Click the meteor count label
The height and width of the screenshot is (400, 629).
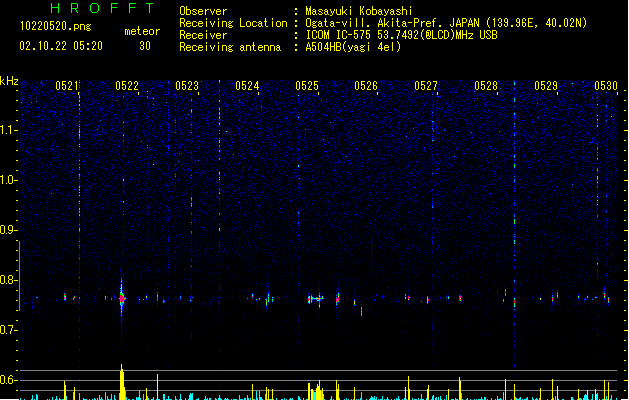coord(142,31)
